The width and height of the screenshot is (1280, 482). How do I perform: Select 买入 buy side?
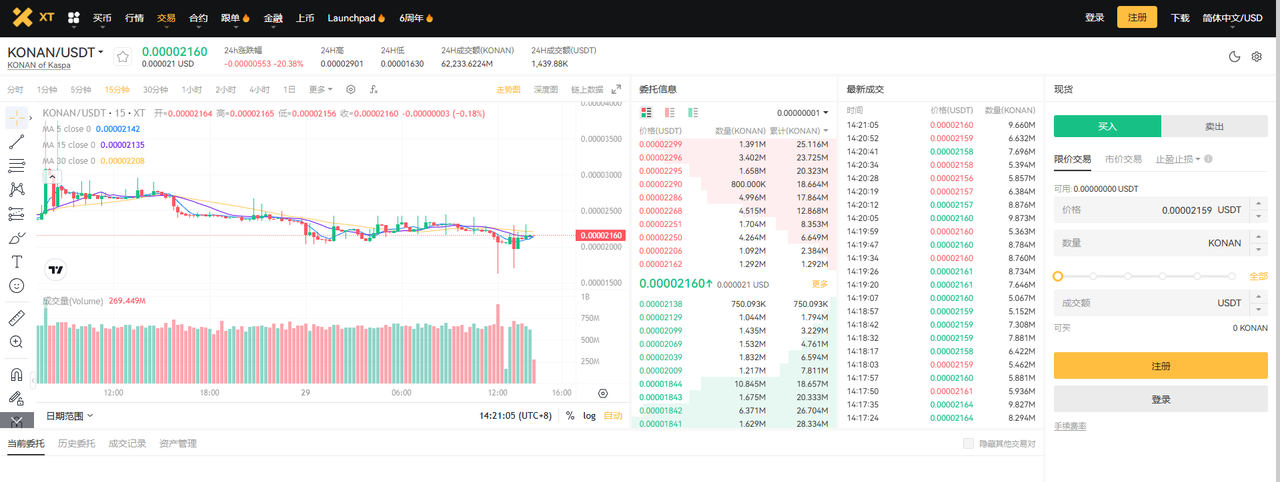click(x=1107, y=126)
